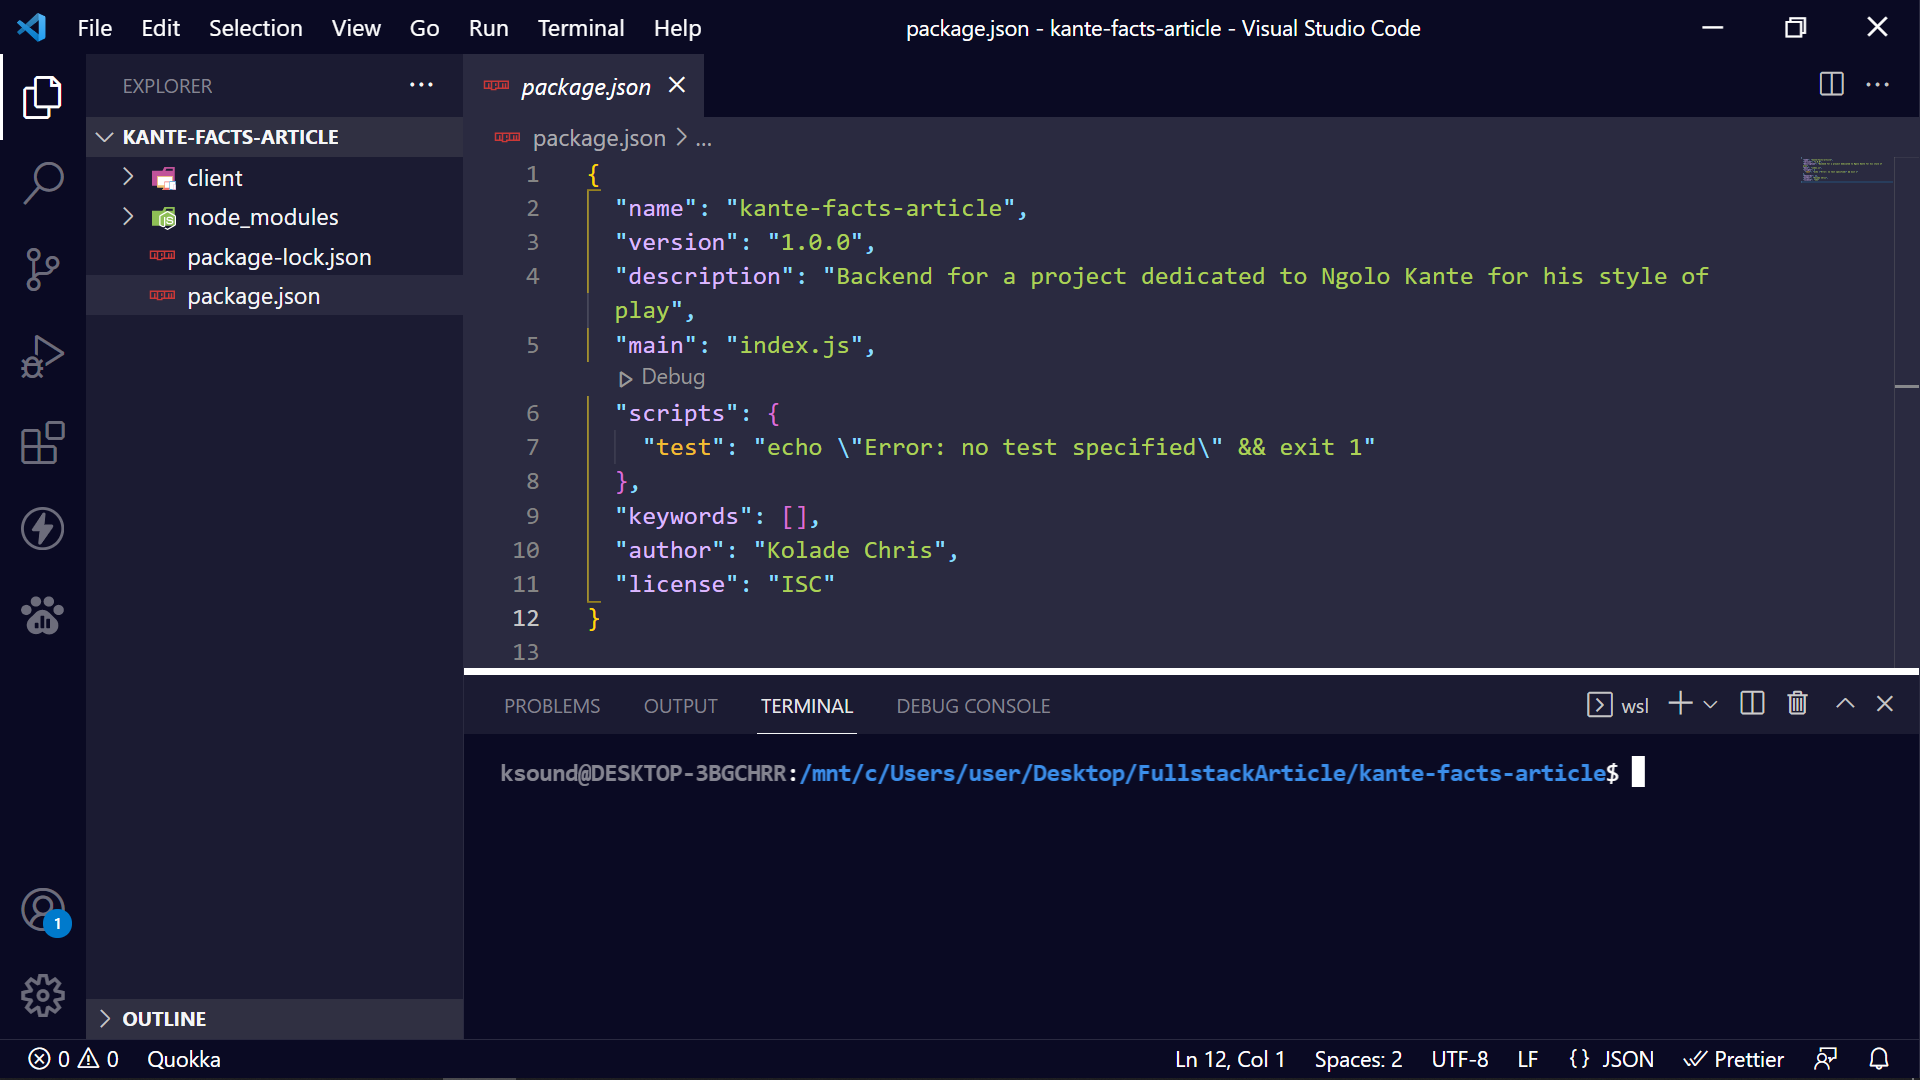Viewport: 1920px width, 1080px height.
Task: Open the new terminal launch profile dropdown
Action: tap(1711, 705)
